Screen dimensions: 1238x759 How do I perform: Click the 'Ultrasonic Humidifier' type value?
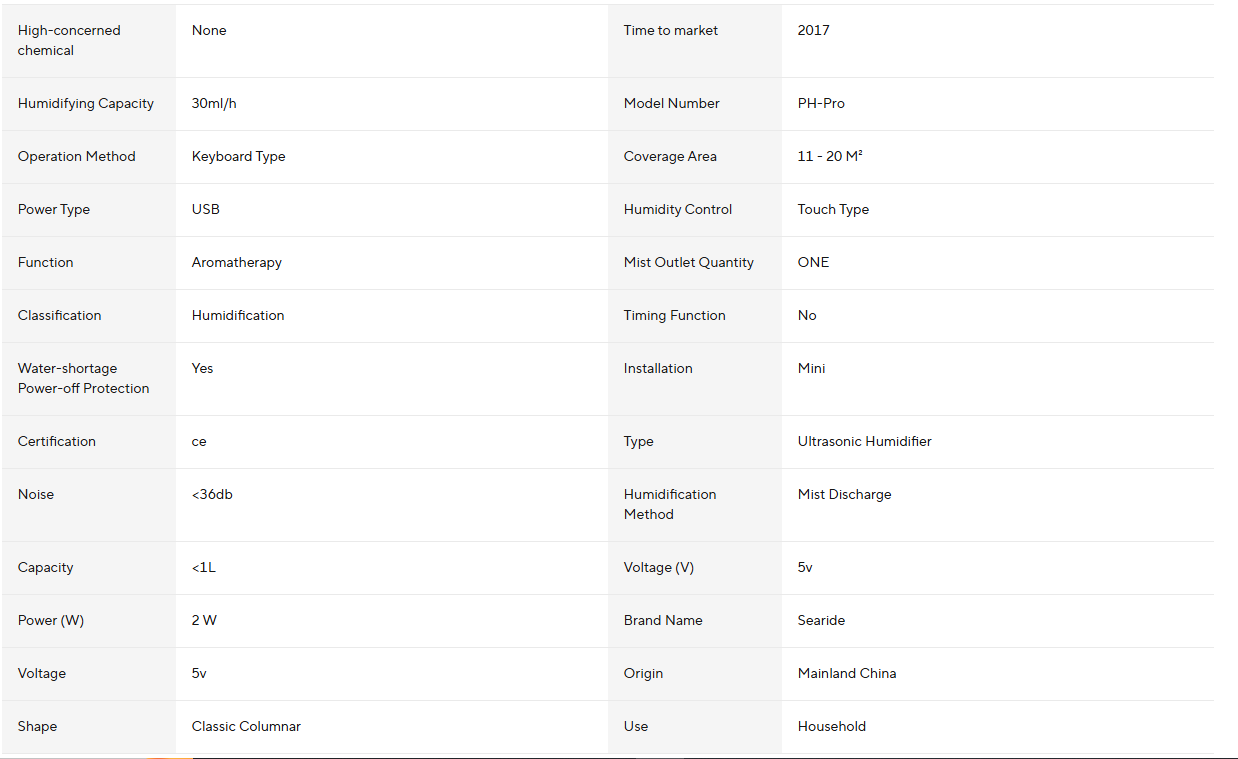point(864,442)
